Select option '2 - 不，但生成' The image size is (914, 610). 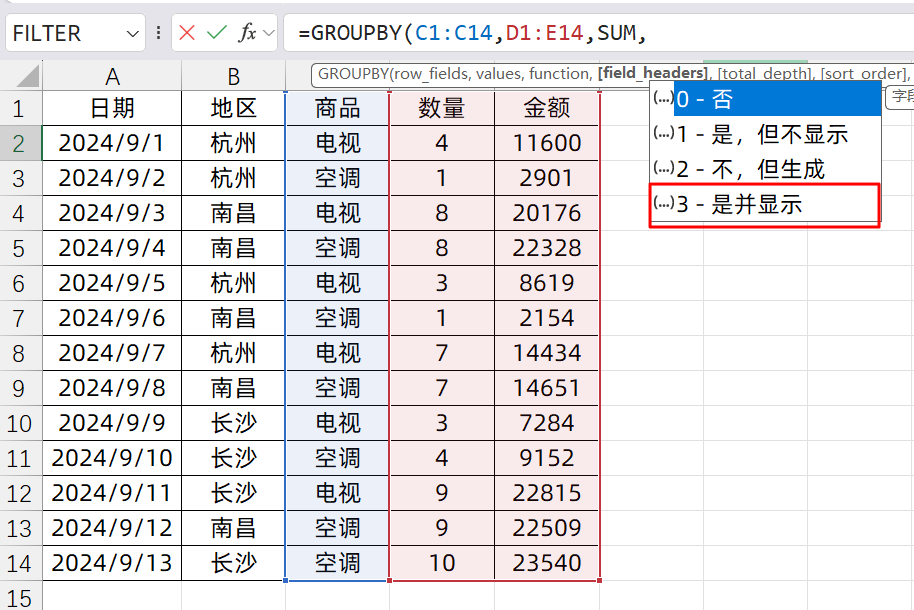tap(765, 169)
